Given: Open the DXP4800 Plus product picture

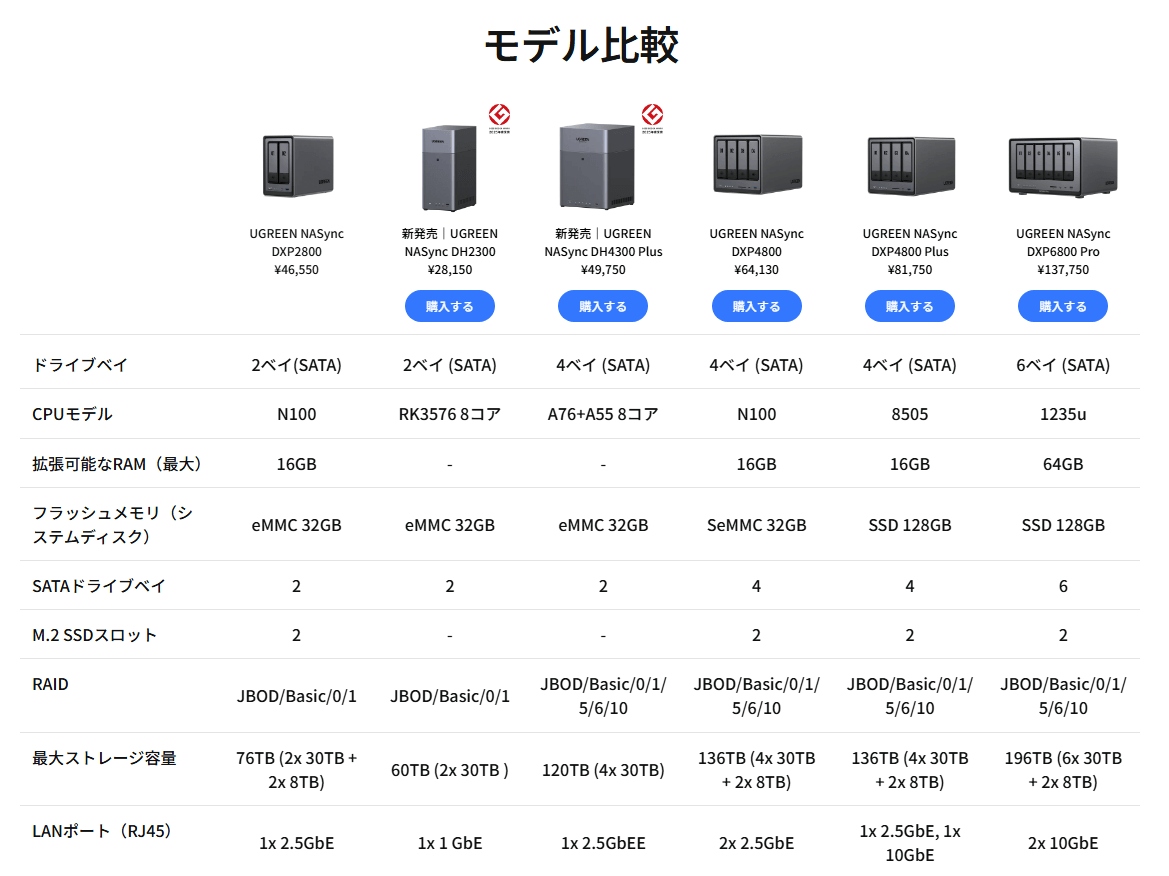Looking at the screenshot, I should click(910, 165).
